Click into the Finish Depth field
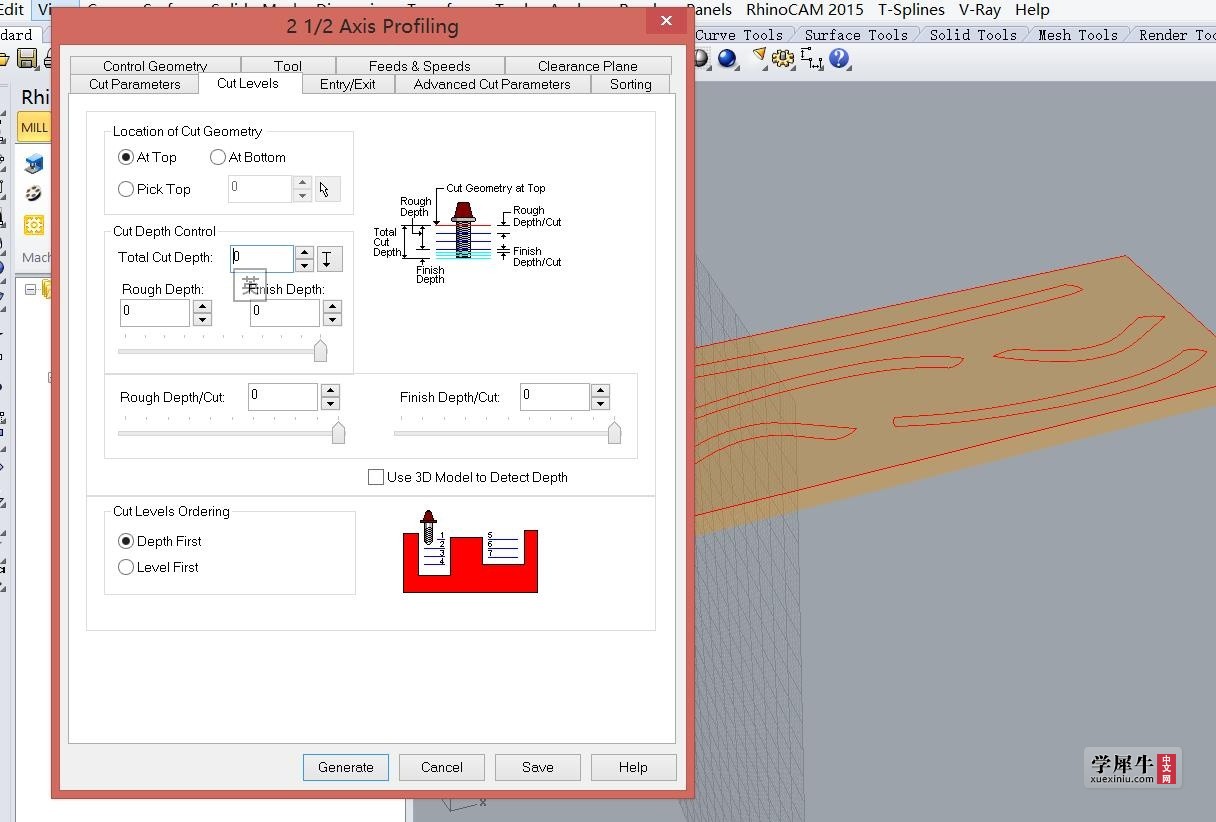The width and height of the screenshot is (1216, 822). 285,313
